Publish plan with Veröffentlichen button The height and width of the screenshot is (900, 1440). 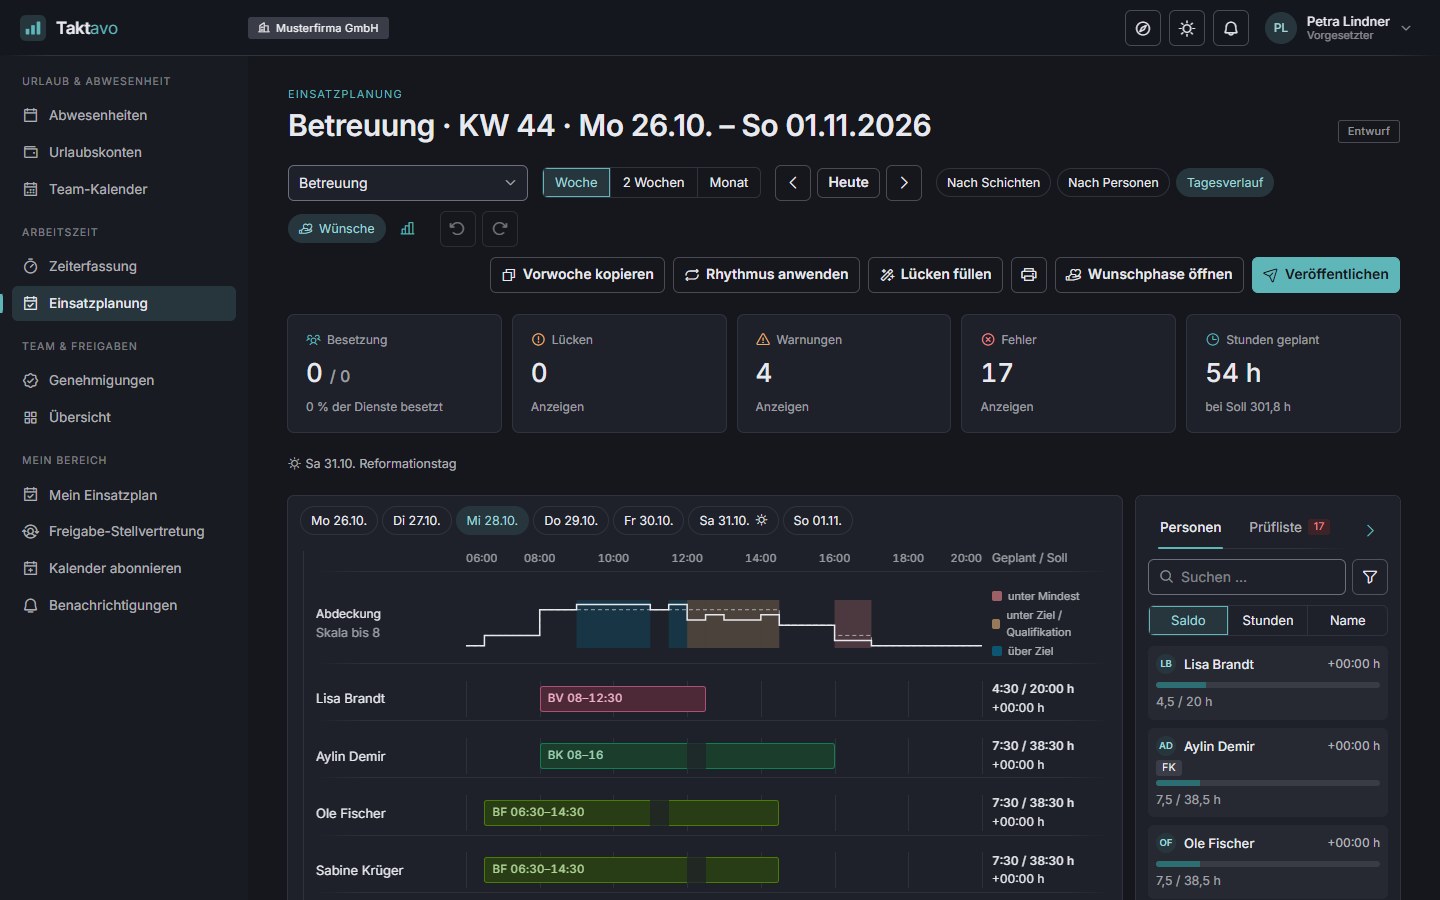1326,275
